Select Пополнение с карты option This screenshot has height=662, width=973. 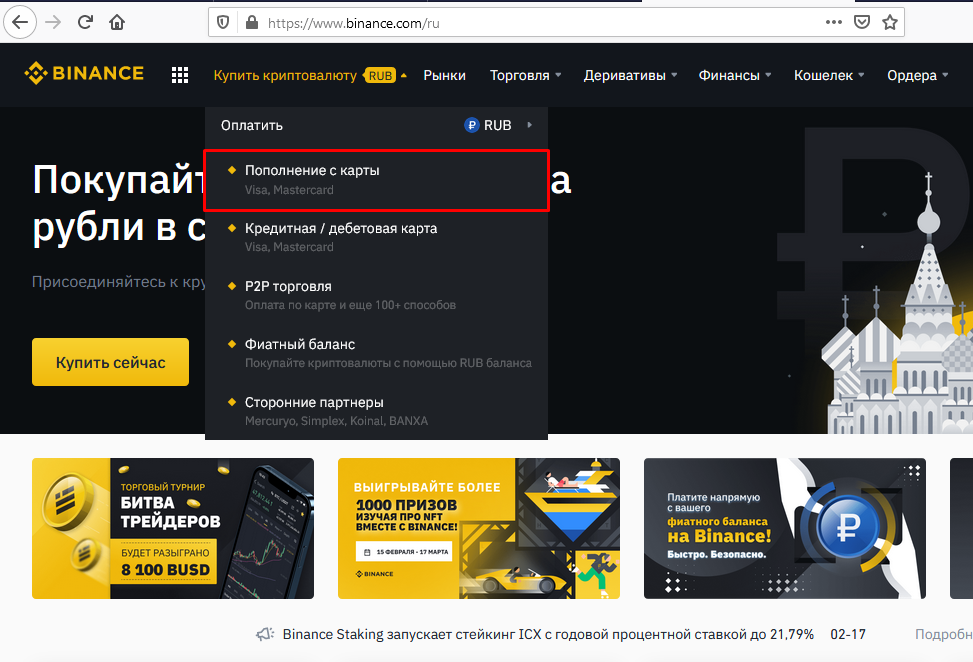(376, 180)
